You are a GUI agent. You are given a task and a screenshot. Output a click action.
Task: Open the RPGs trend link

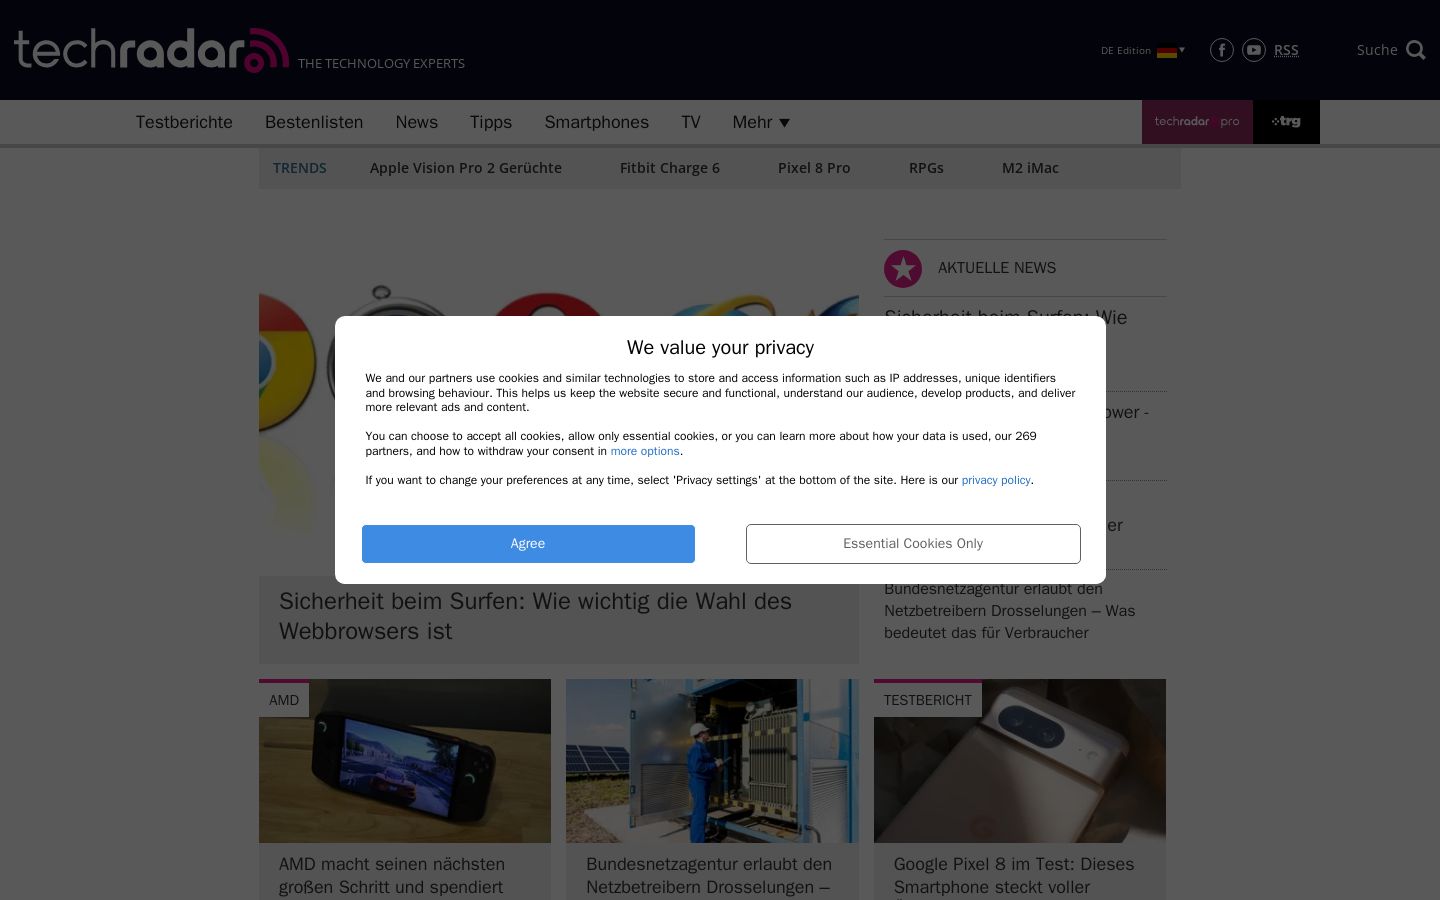coord(926,168)
